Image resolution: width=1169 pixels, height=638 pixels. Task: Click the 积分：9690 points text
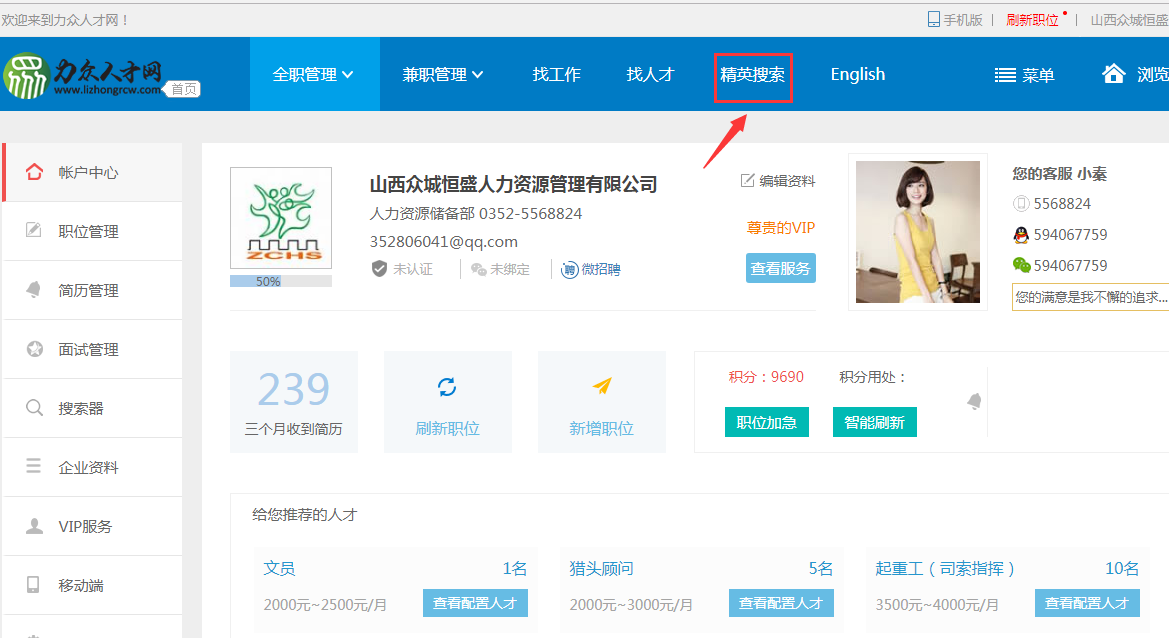[x=766, y=376]
